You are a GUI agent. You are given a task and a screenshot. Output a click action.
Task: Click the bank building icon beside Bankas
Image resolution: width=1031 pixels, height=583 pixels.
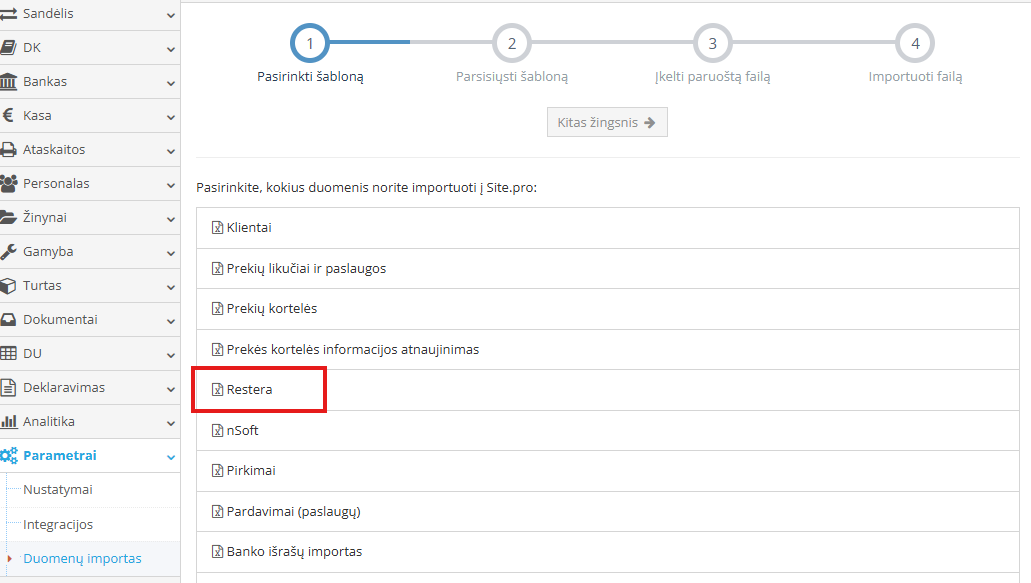coord(9,82)
